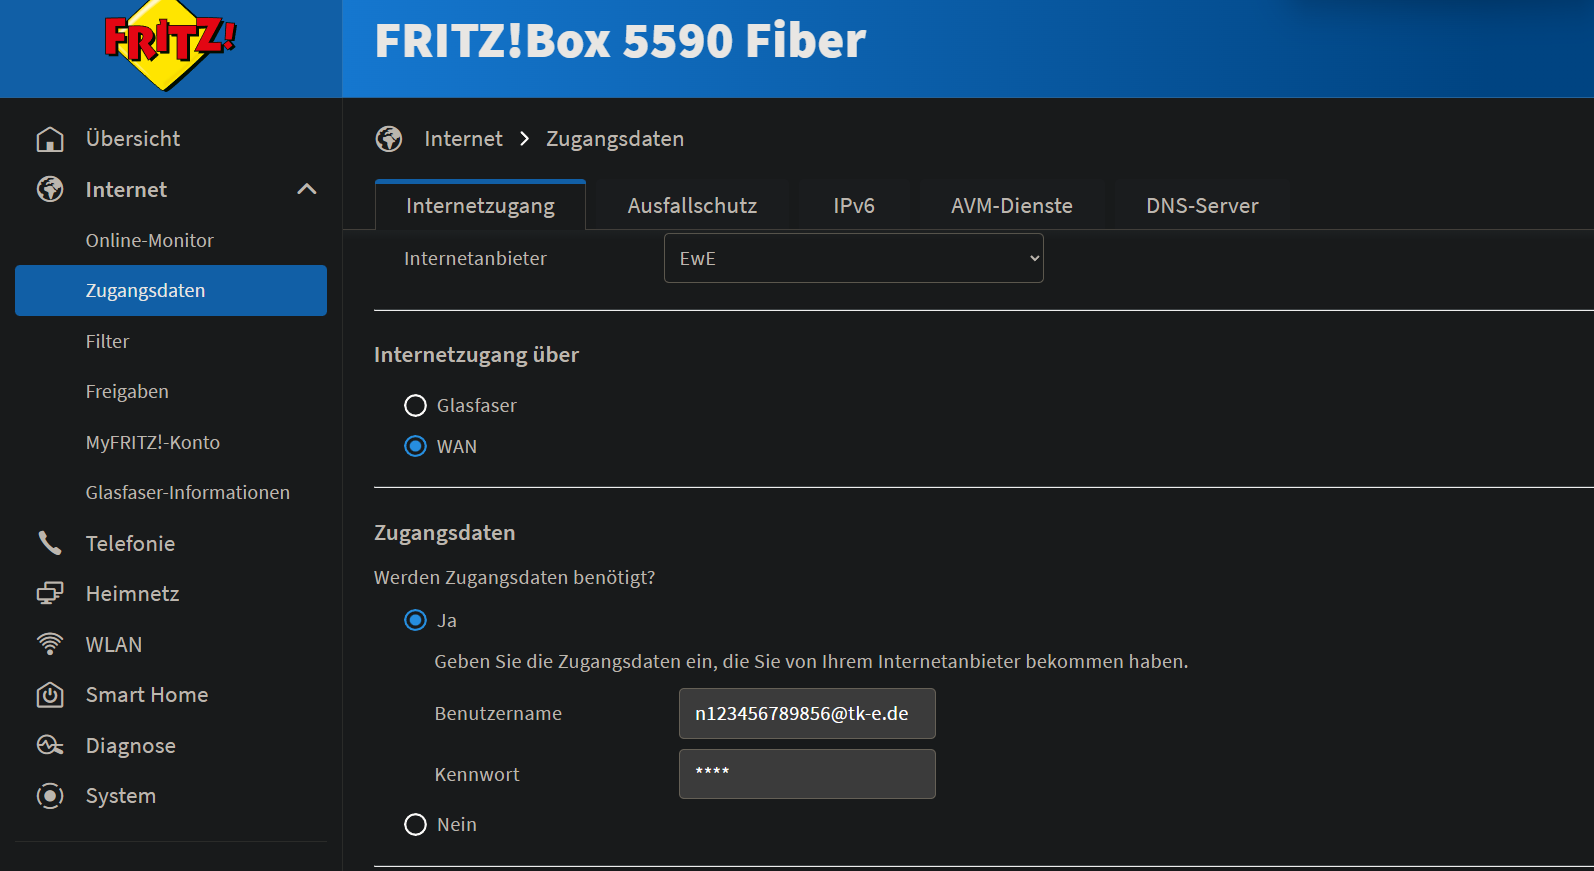Click into the Kennwort input field
1594x871 pixels.
click(x=807, y=774)
